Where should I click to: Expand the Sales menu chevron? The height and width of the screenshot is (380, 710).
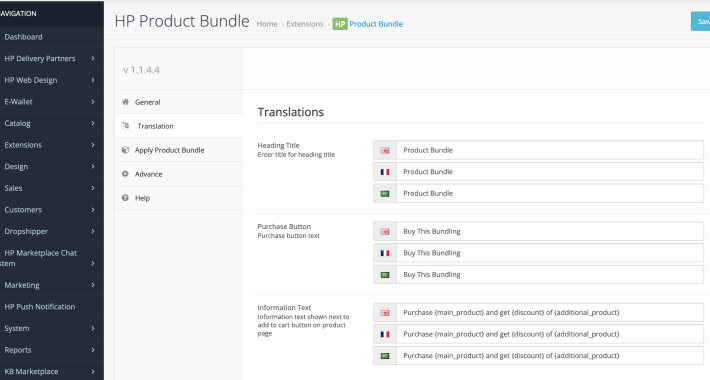[x=93, y=188]
